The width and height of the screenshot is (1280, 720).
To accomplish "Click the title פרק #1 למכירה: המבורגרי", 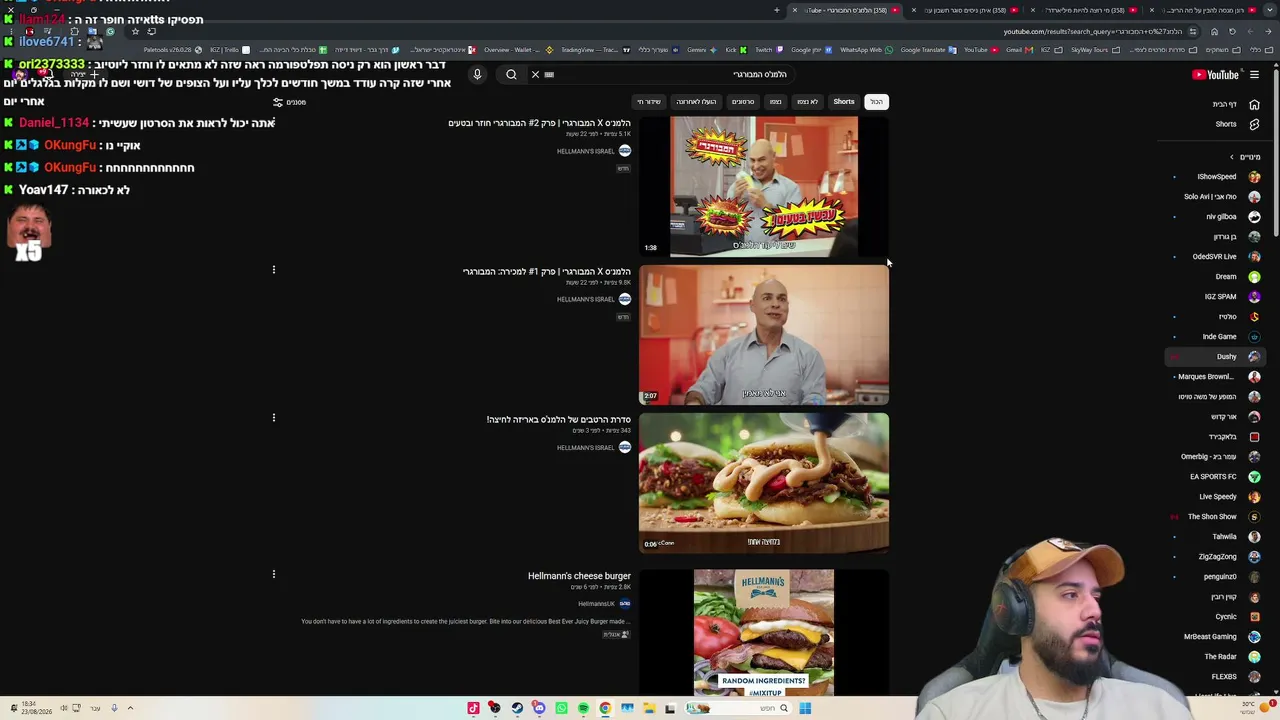I will [x=546, y=272].
